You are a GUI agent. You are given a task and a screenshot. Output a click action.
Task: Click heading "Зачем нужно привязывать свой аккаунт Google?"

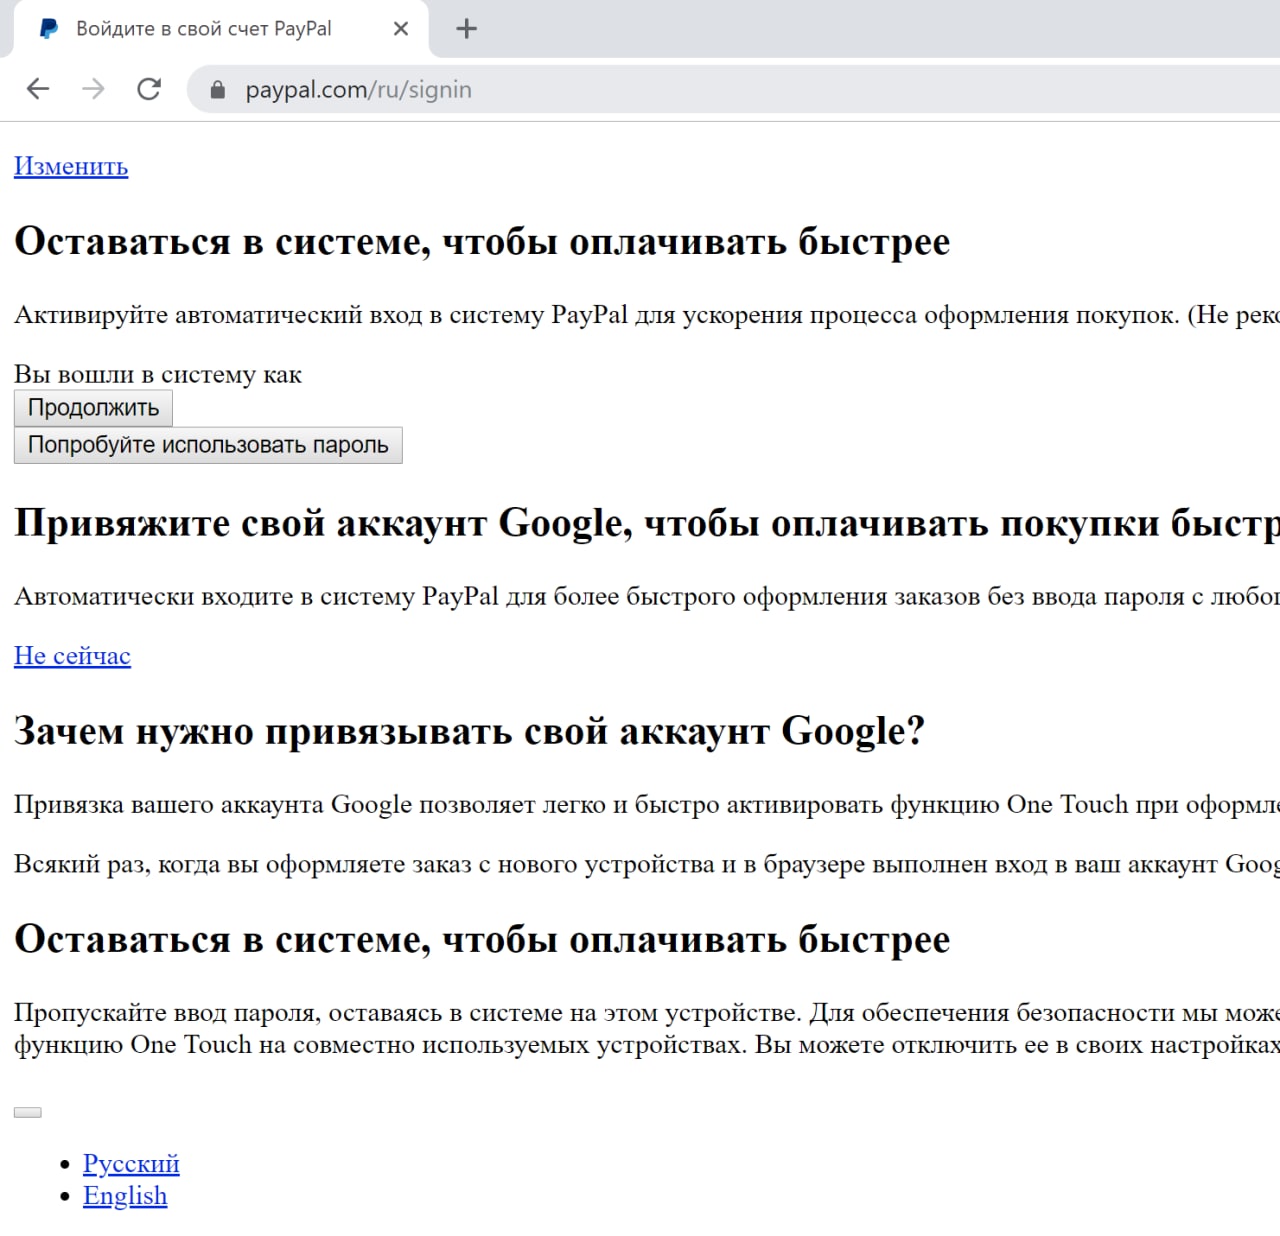[x=469, y=731]
